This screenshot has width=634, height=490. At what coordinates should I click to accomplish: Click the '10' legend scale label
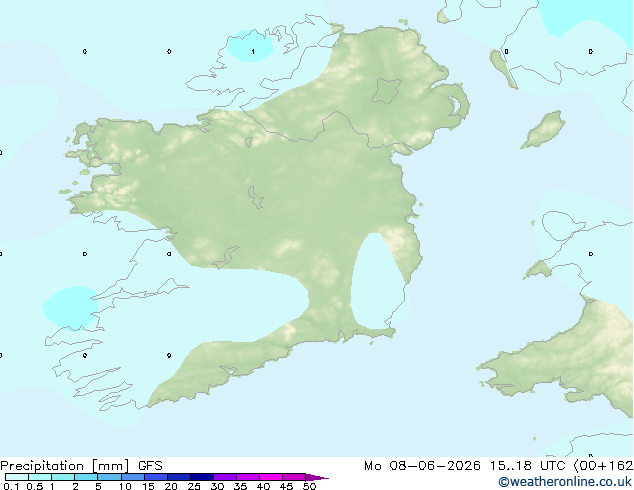click(125, 486)
